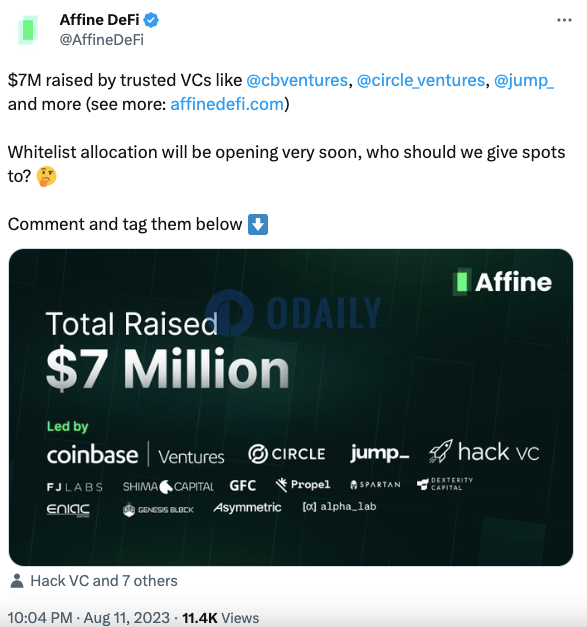Viewport: 587px width, 627px height.
Task: Click the Affine DeFi profile avatar
Action: (x=28, y=30)
